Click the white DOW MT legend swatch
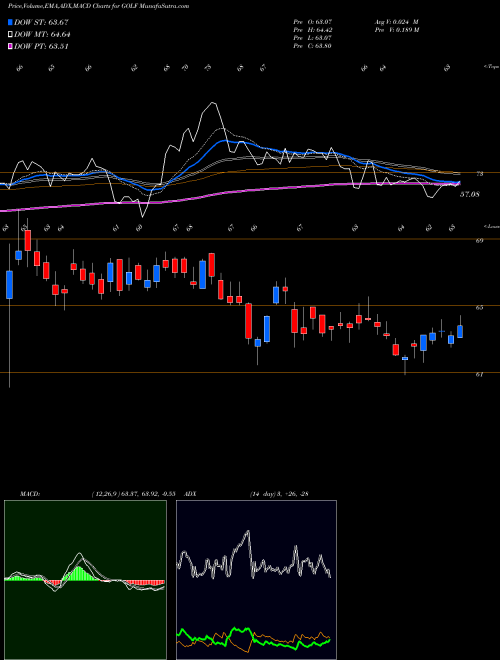Screen dimensions: 500x660 10,35
